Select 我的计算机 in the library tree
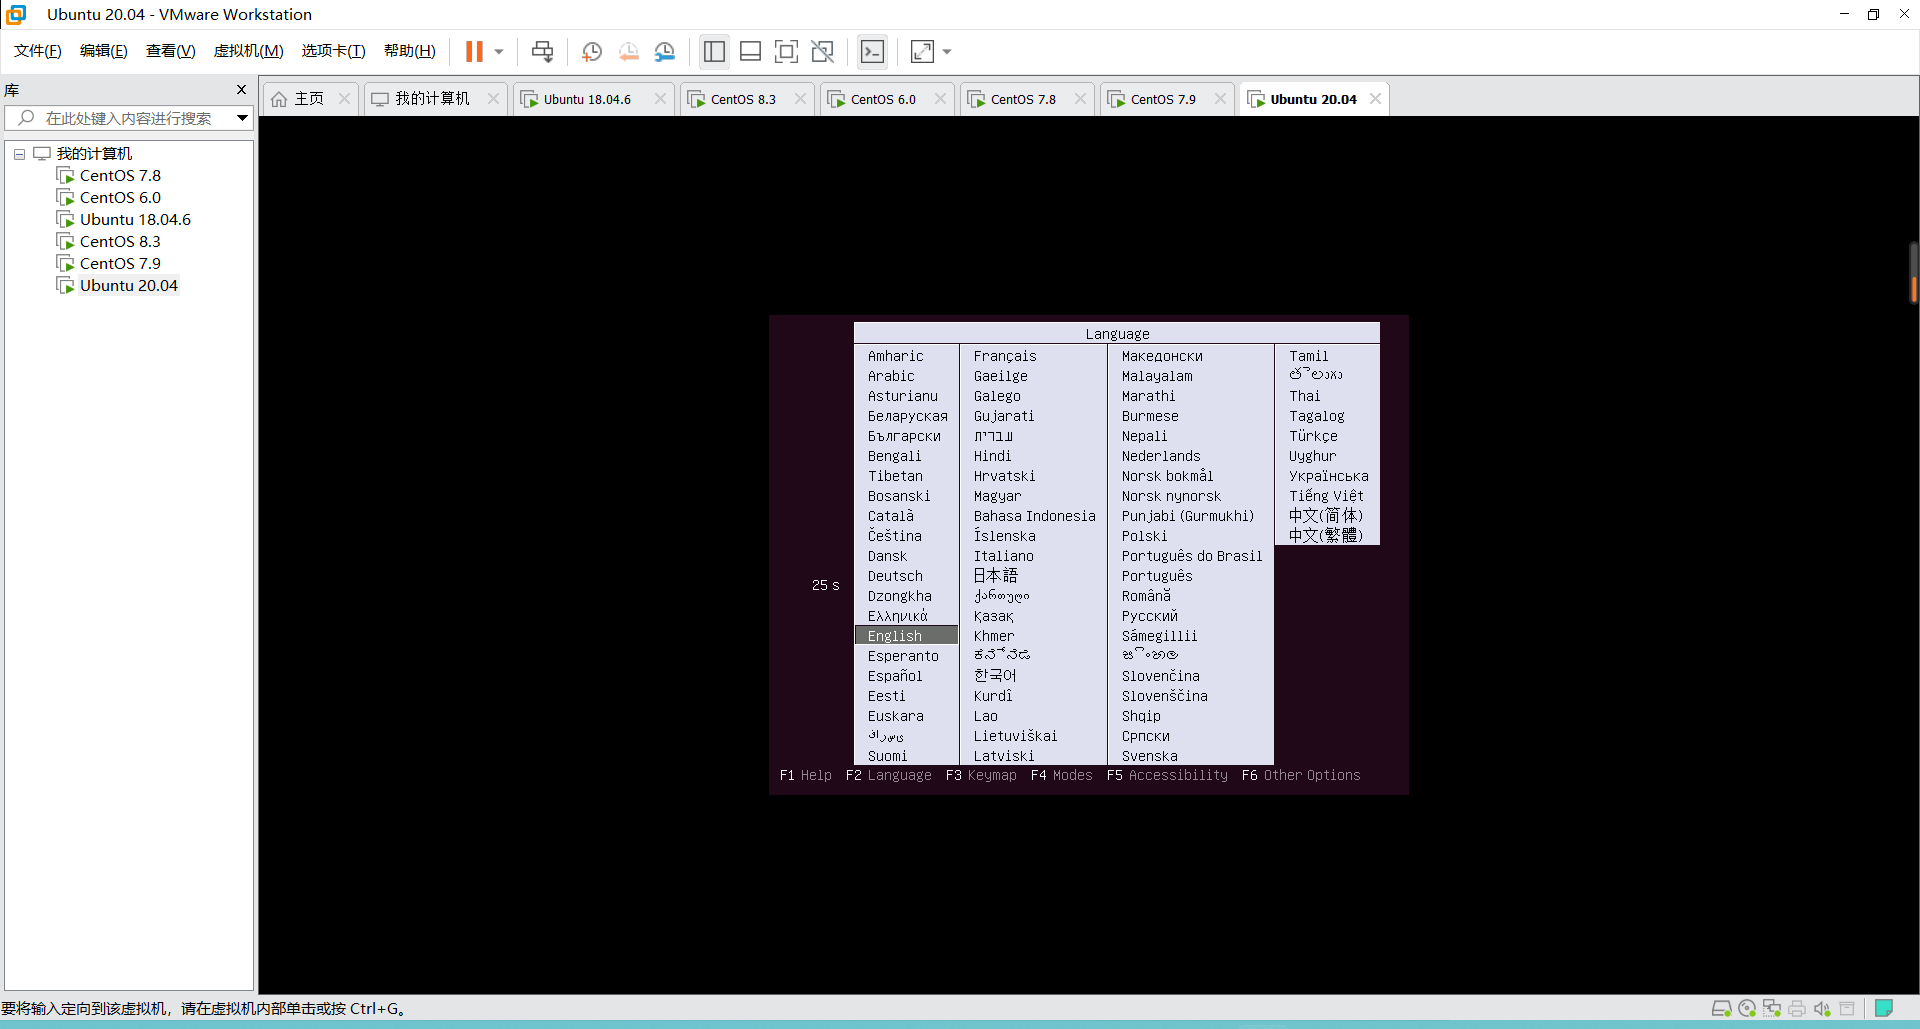 coord(94,154)
